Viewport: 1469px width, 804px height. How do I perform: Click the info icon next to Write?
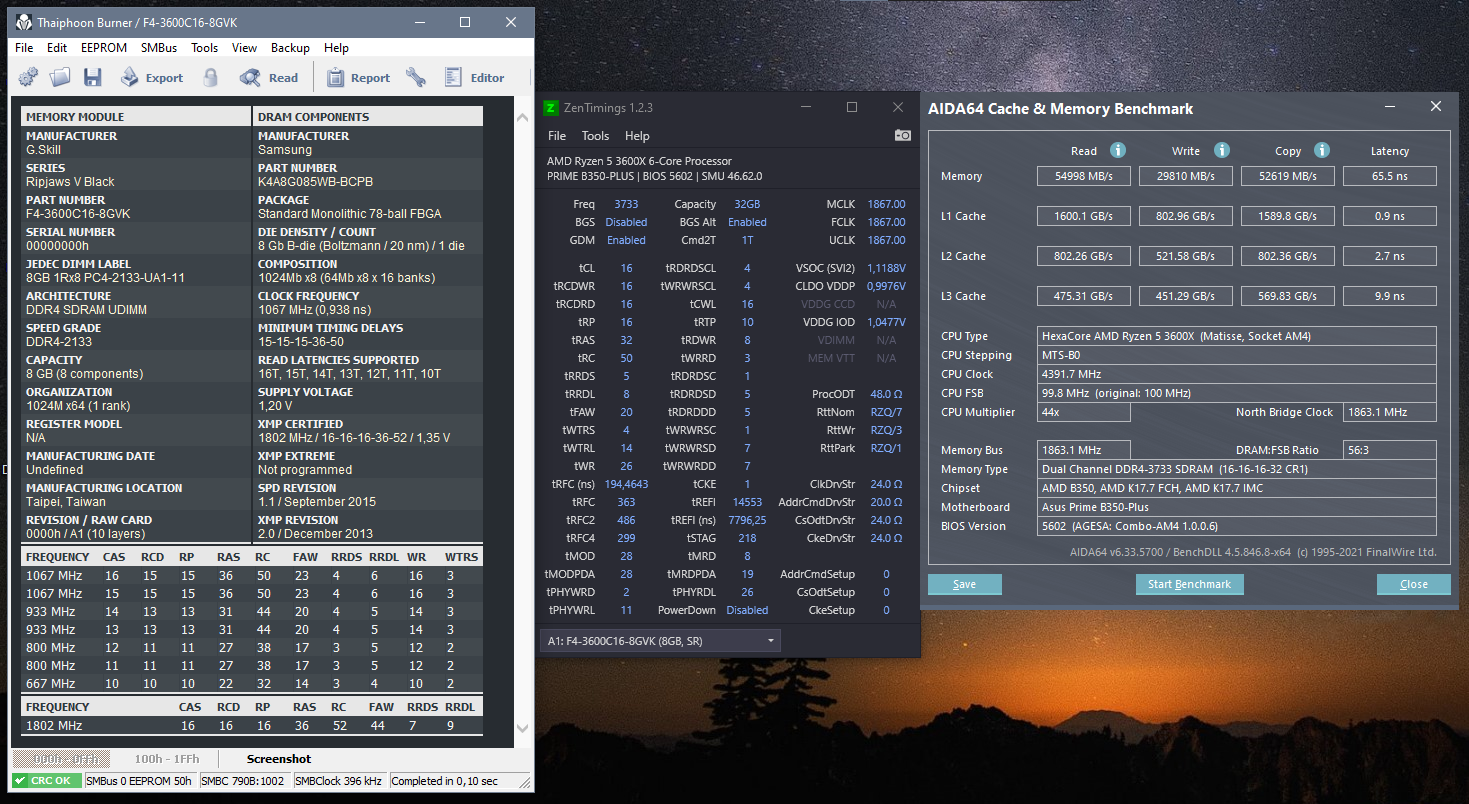tap(1221, 150)
